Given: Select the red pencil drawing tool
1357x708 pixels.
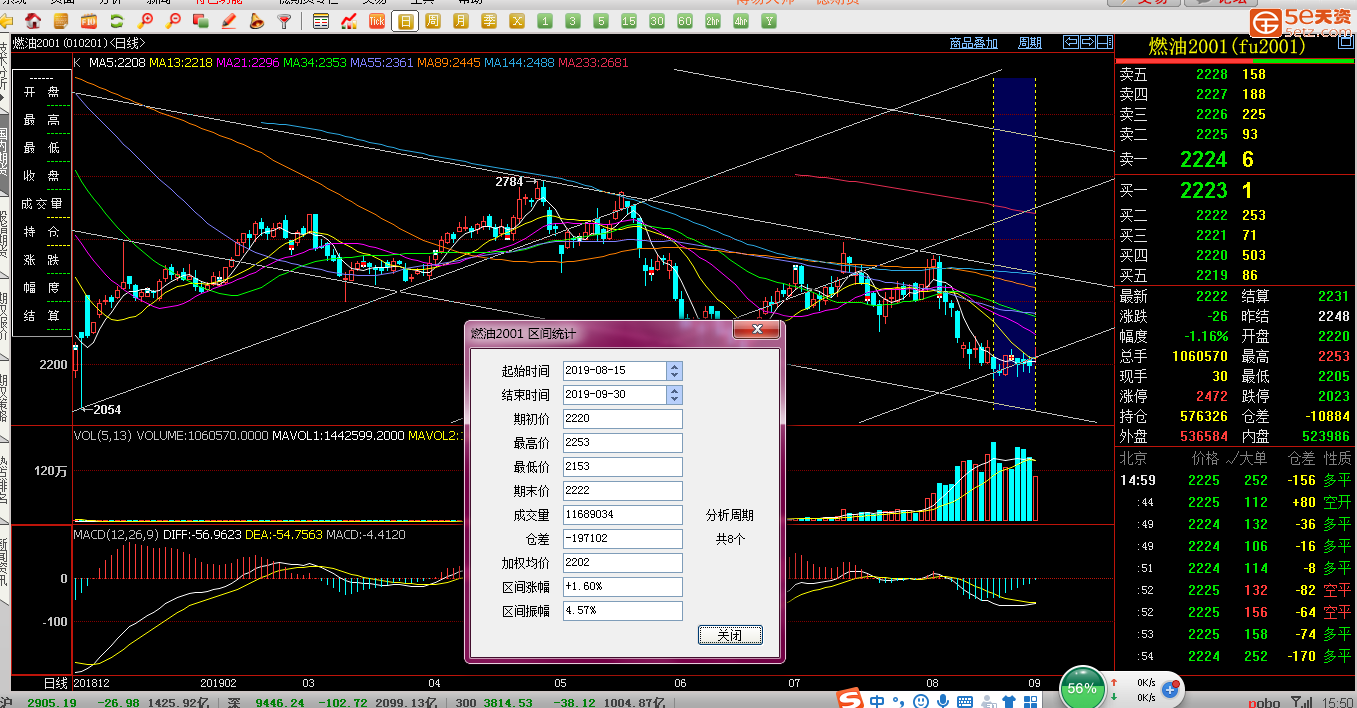Looking at the screenshot, I should tap(229, 21).
